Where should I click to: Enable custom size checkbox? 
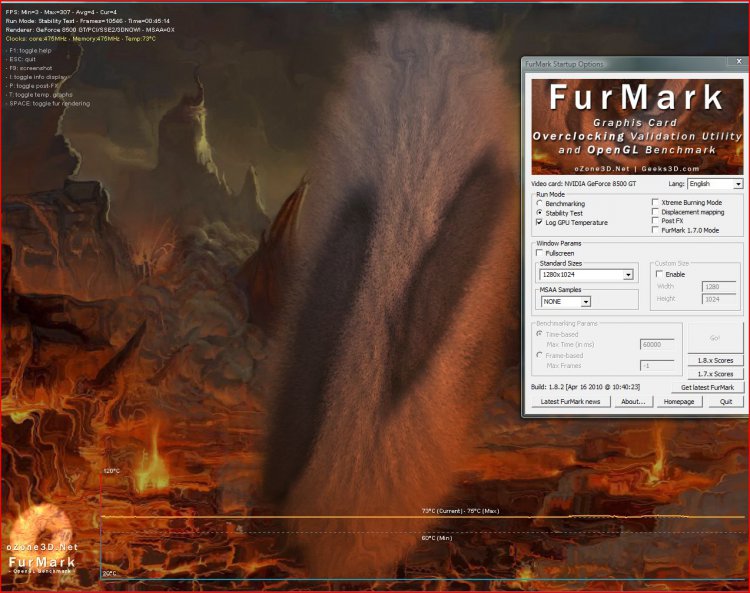tap(660, 274)
